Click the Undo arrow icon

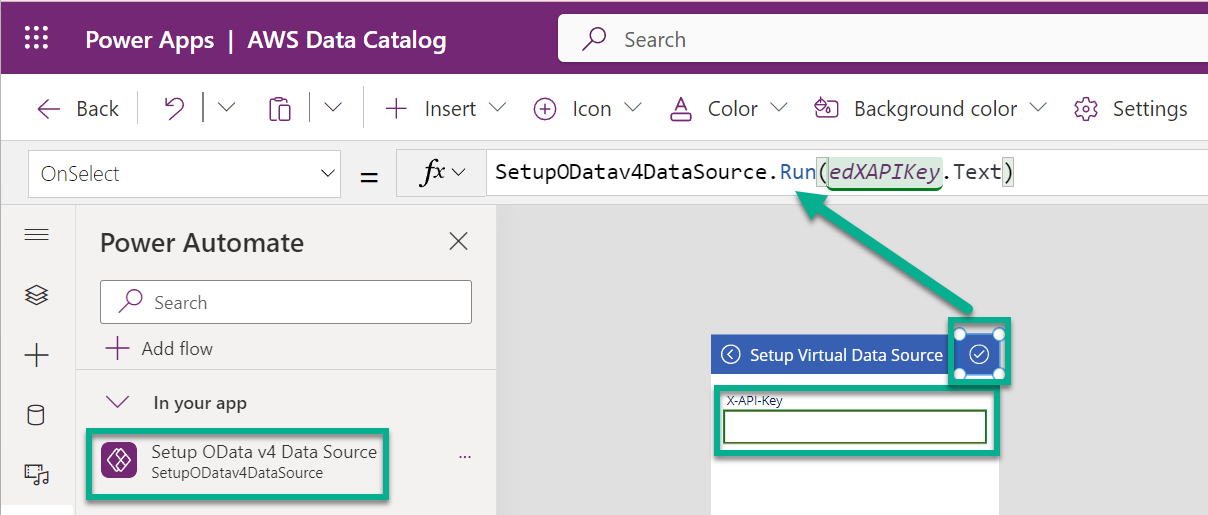pos(174,108)
